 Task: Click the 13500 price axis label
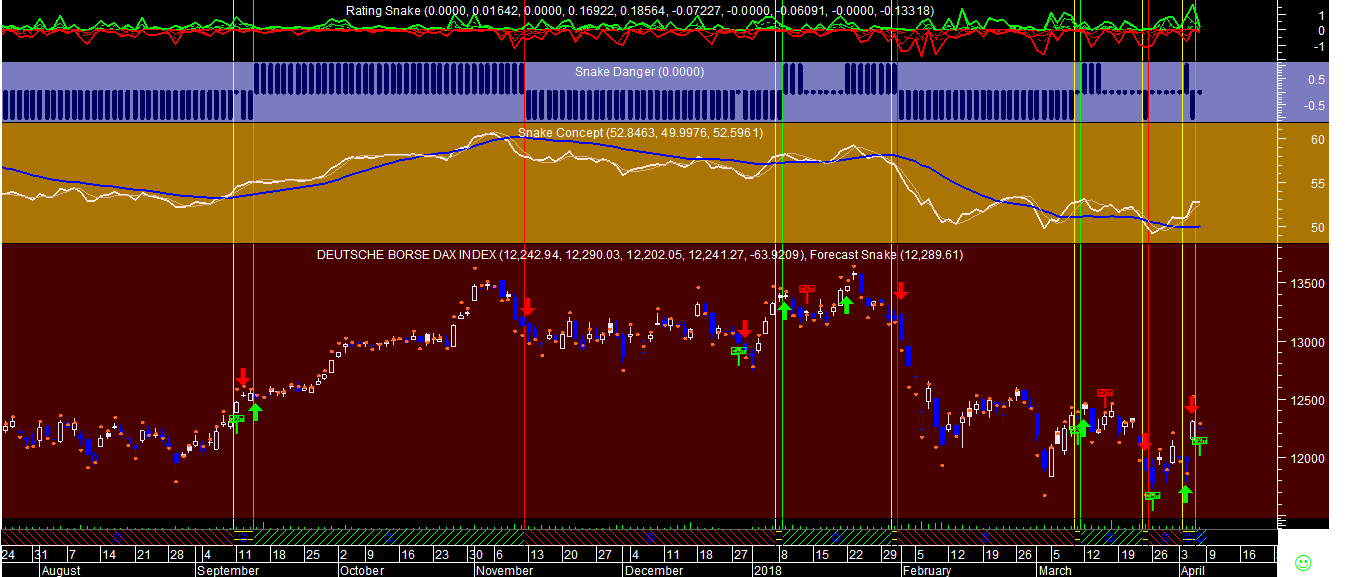coord(1298,285)
